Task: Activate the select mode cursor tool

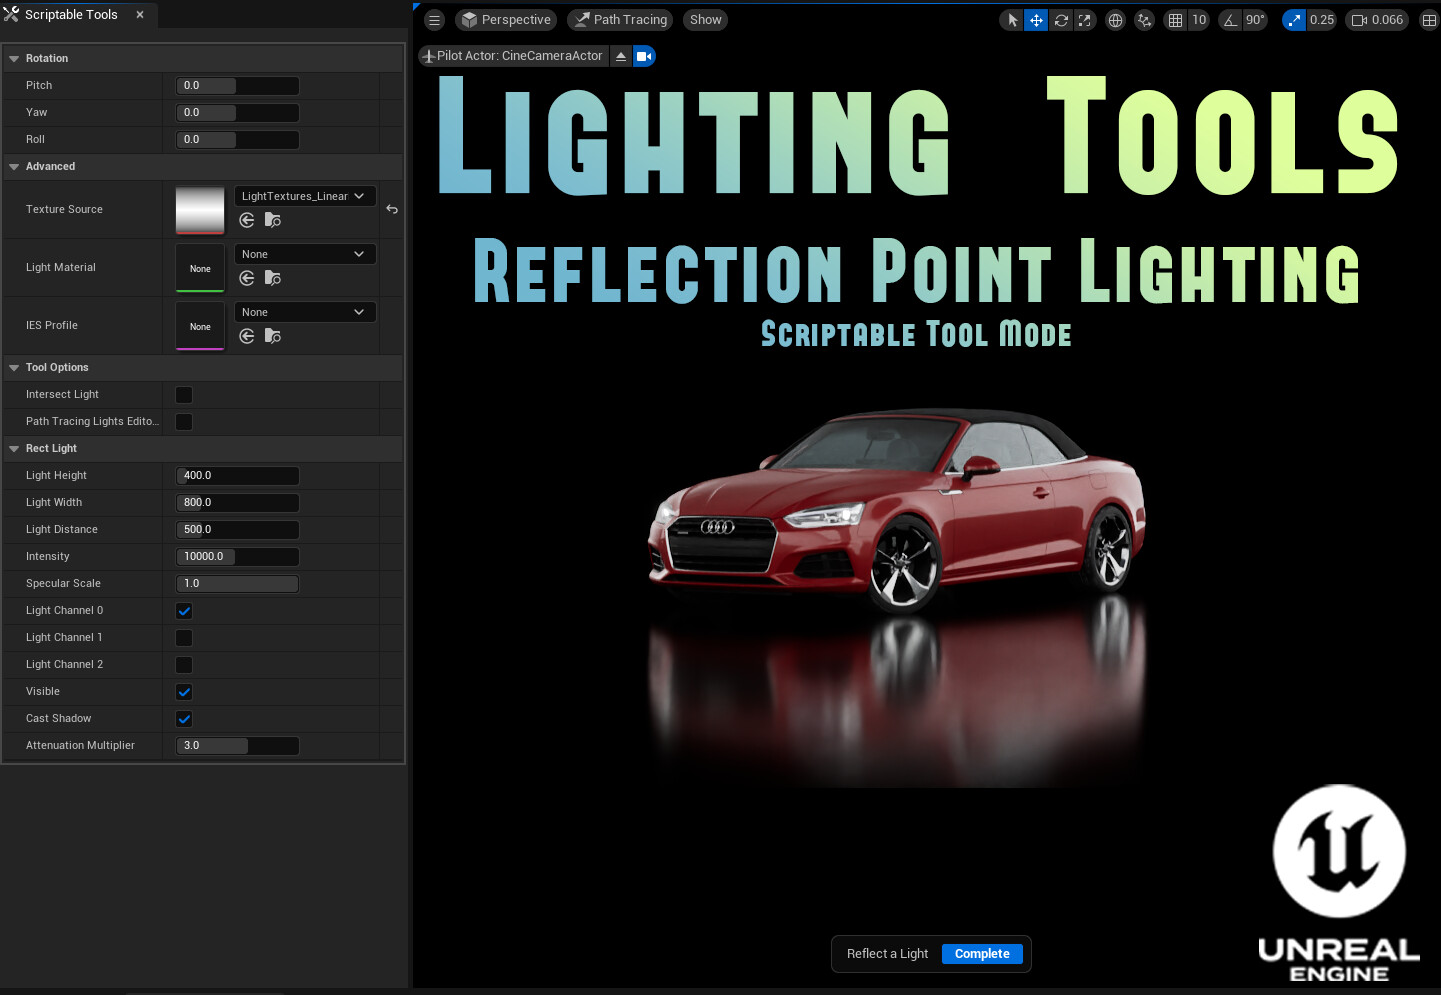Action: [x=1012, y=20]
